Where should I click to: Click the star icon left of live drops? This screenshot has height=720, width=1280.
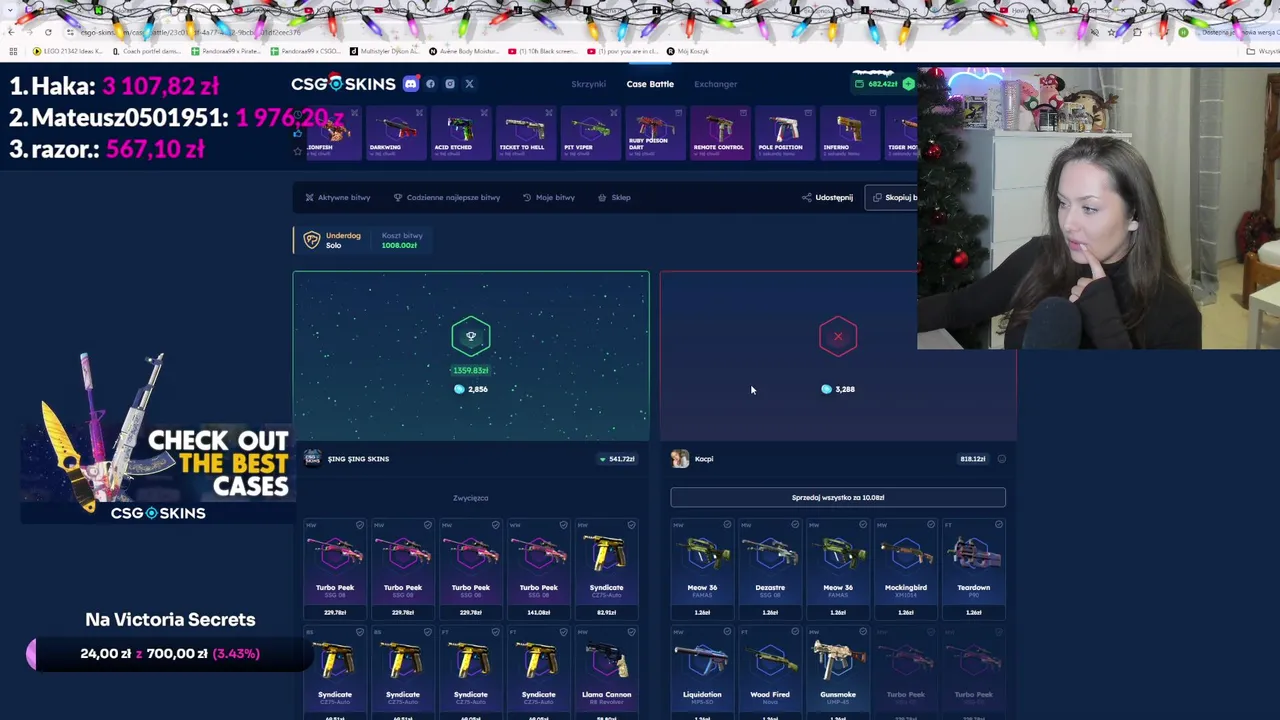pyautogui.click(x=298, y=151)
